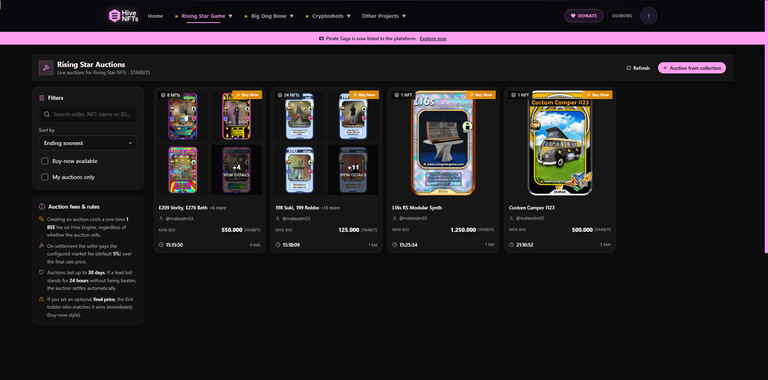Screen dimensions: 768x380
Task: Click the 550.000 STARBITS min bid value
Action: (x=241, y=230)
